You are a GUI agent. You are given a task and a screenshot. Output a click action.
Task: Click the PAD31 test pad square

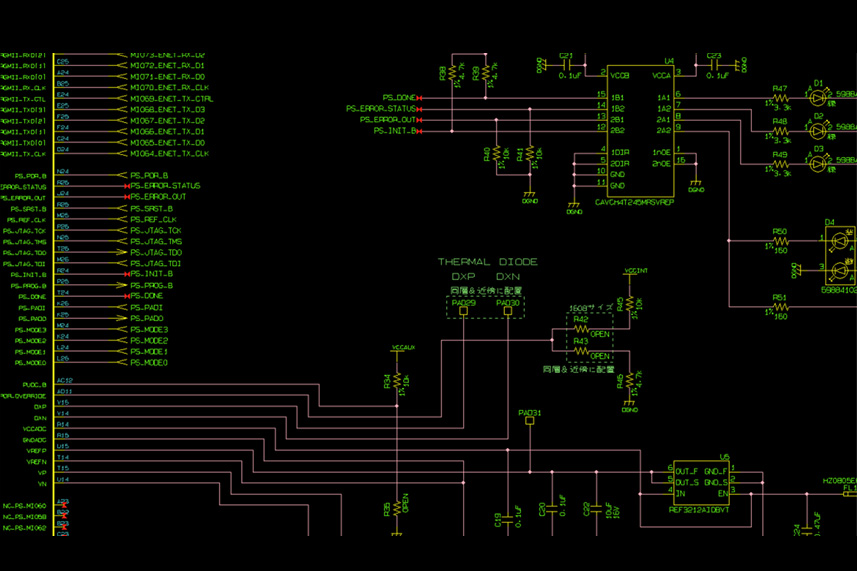[x=530, y=421]
